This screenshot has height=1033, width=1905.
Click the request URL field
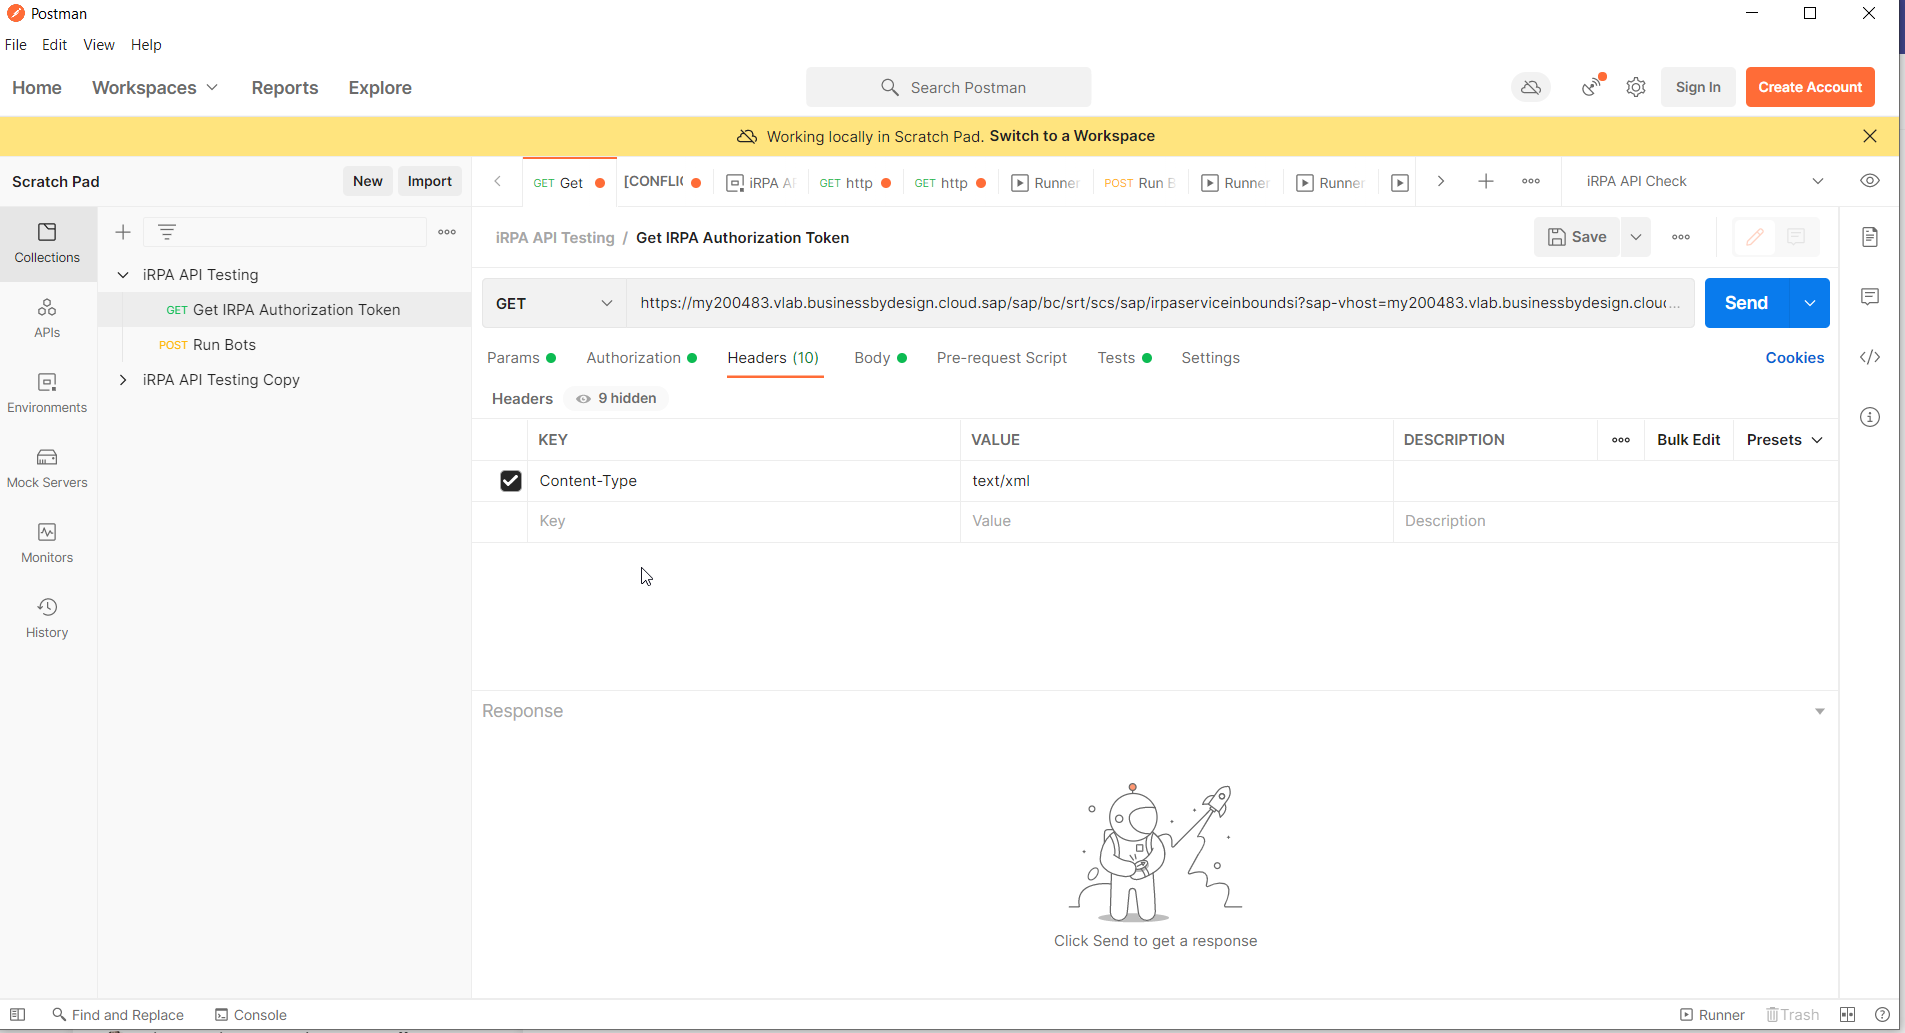(1160, 303)
